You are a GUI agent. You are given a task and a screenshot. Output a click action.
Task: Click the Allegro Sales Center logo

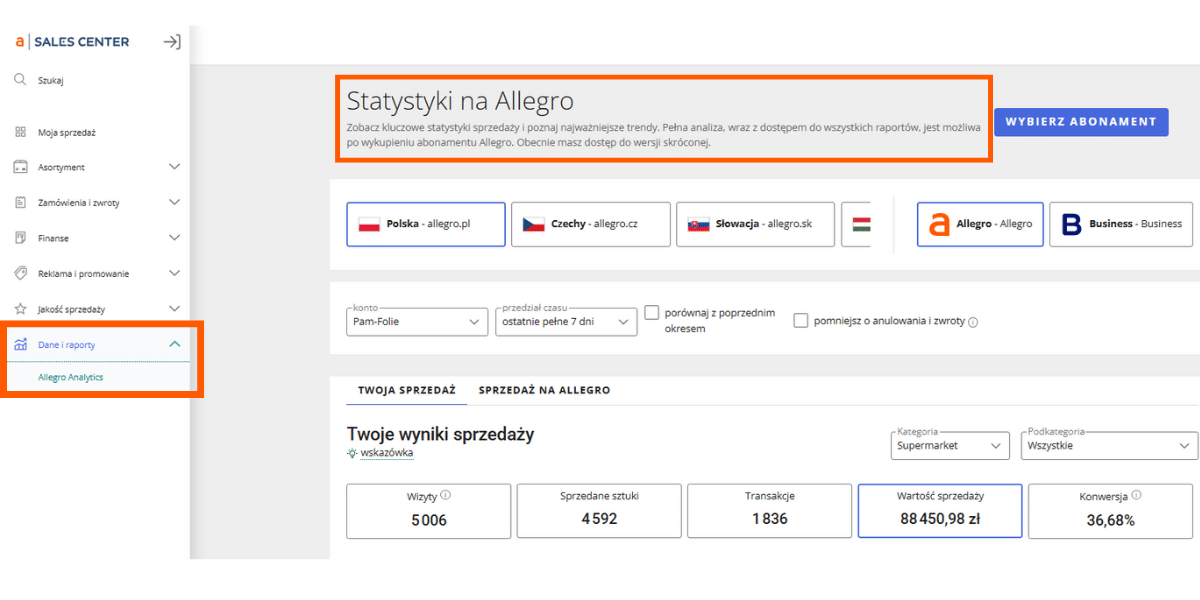(x=71, y=42)
